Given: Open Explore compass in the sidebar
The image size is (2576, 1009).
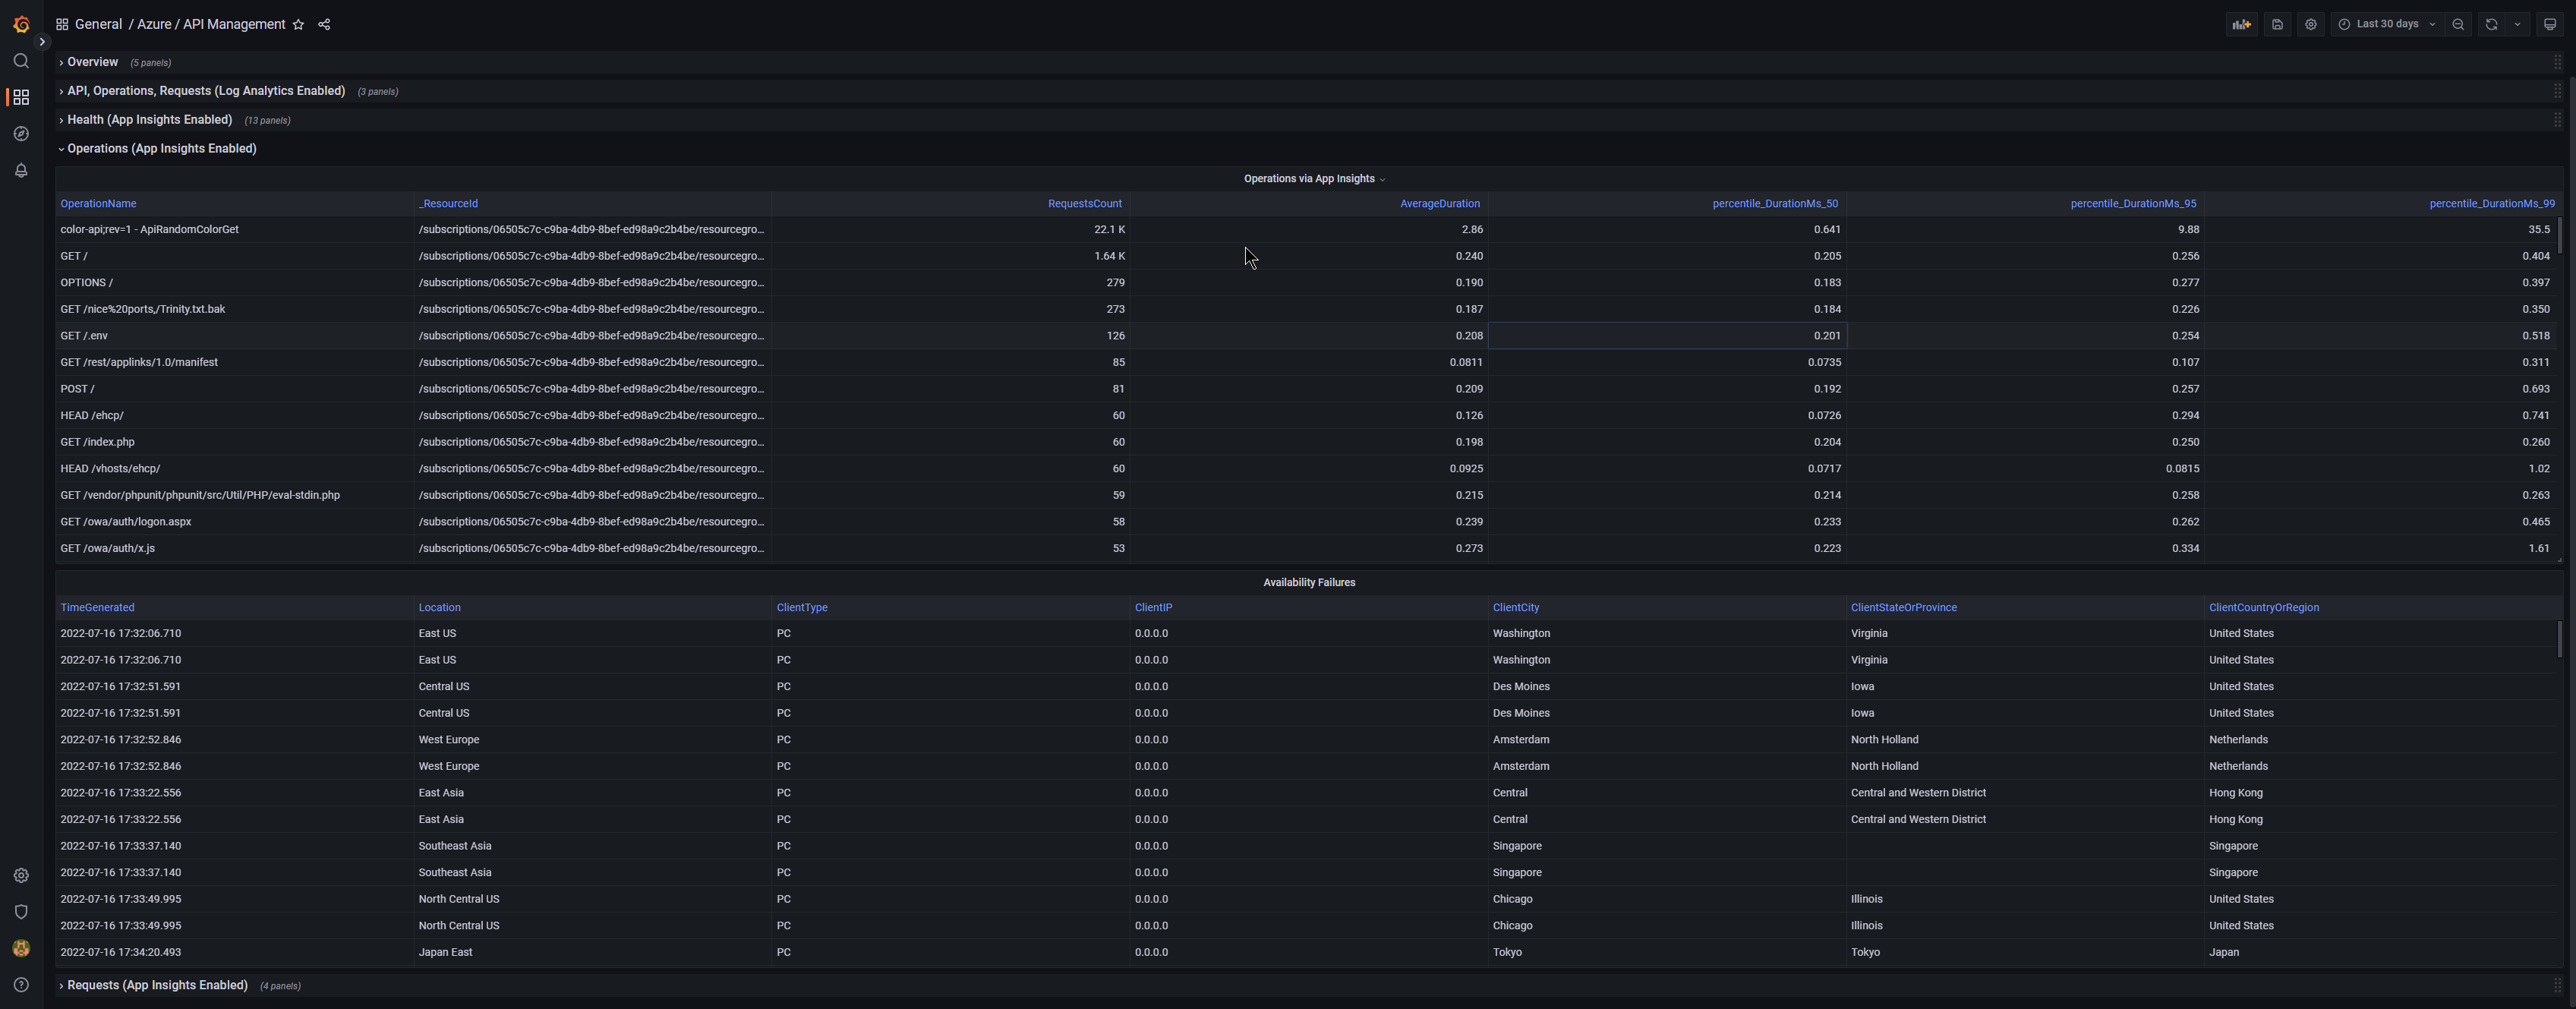Looking at the screenshot, I should pos(21,134).
